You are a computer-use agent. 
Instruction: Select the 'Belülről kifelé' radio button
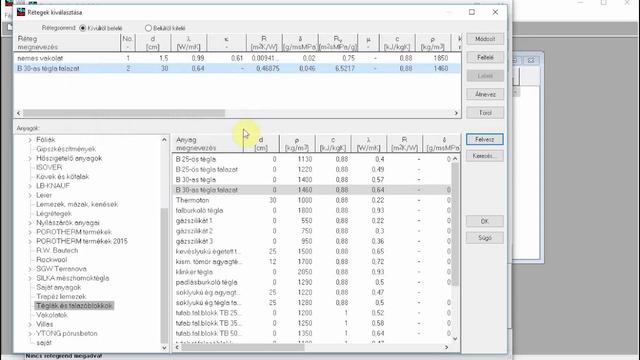(148, 28)
